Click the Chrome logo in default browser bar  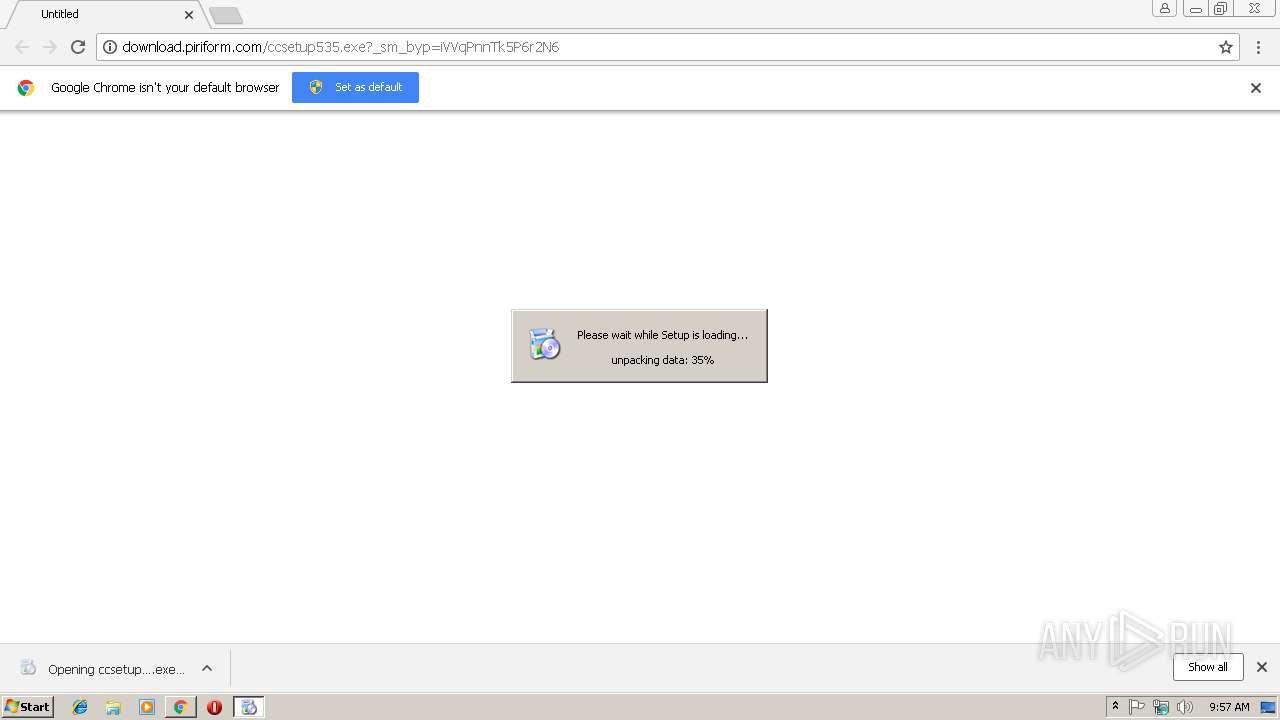click(x=26, y=88)
